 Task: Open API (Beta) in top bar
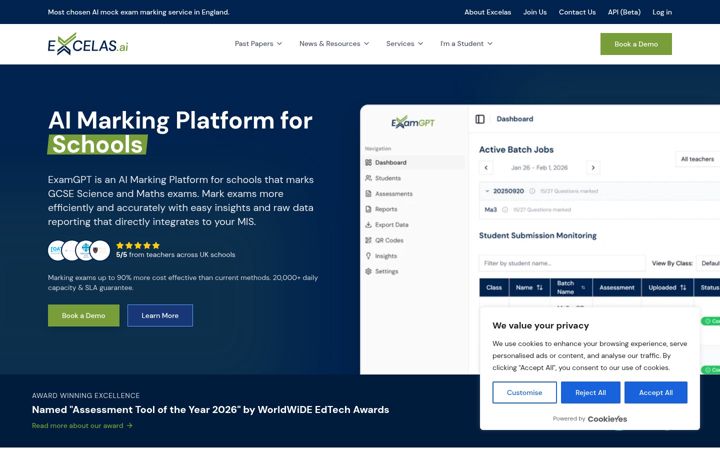click(624, 12)
